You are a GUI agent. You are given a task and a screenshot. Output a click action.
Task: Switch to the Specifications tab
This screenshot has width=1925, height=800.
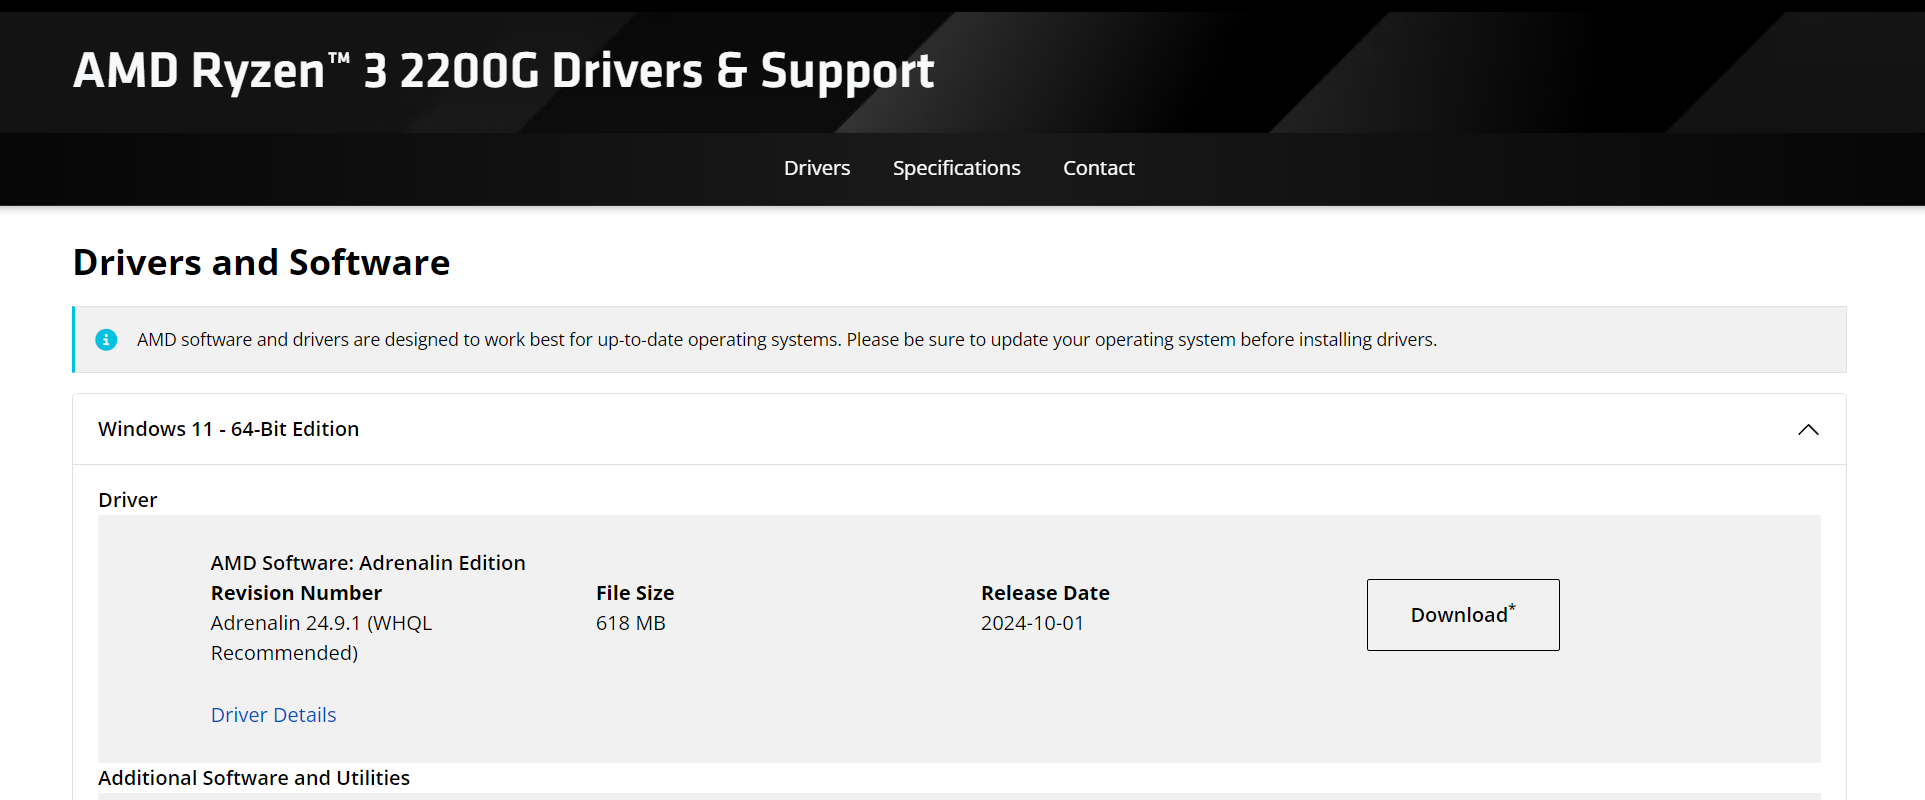coord(957,168)
